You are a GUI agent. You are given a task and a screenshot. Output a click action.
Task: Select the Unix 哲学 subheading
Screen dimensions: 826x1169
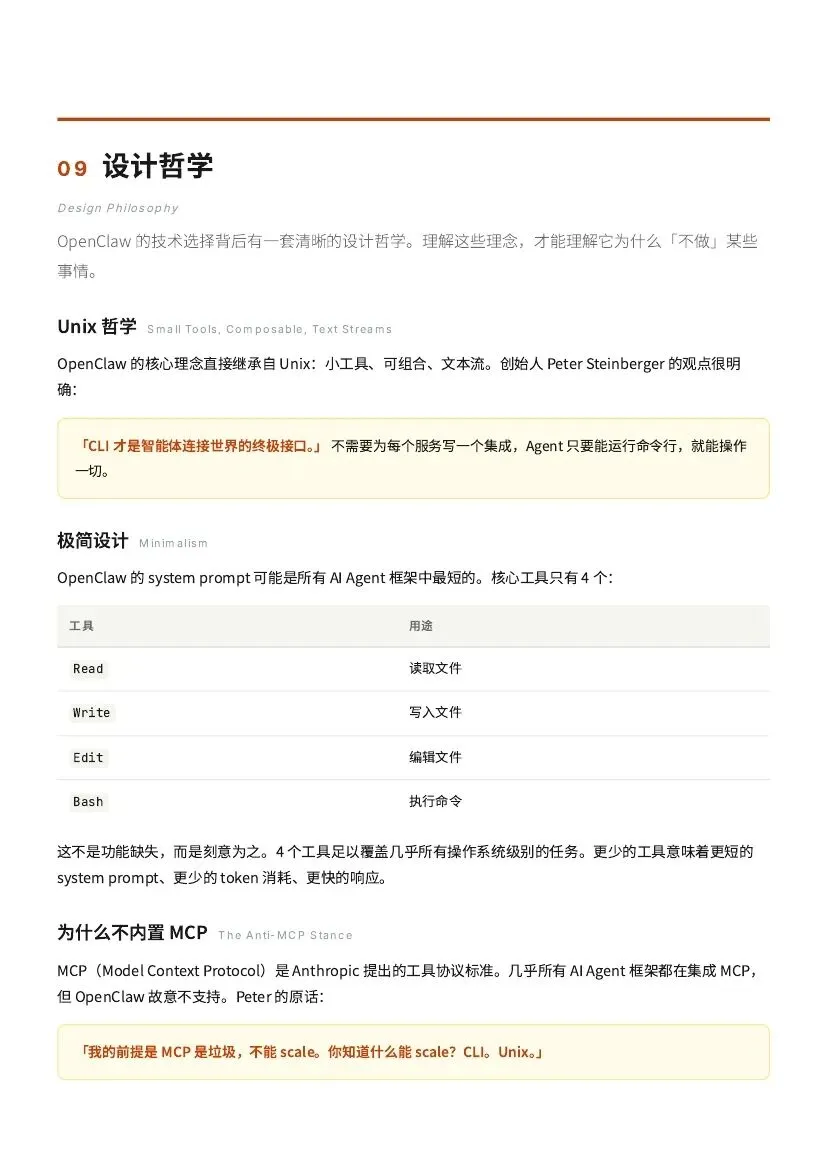[97, 327]
